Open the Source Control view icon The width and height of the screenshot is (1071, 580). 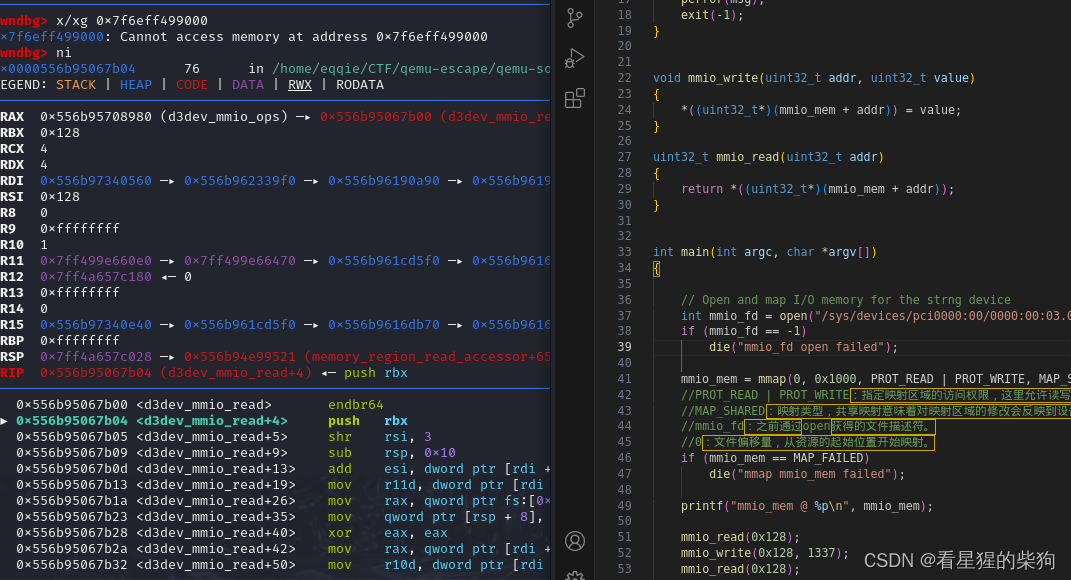point(575,18)
